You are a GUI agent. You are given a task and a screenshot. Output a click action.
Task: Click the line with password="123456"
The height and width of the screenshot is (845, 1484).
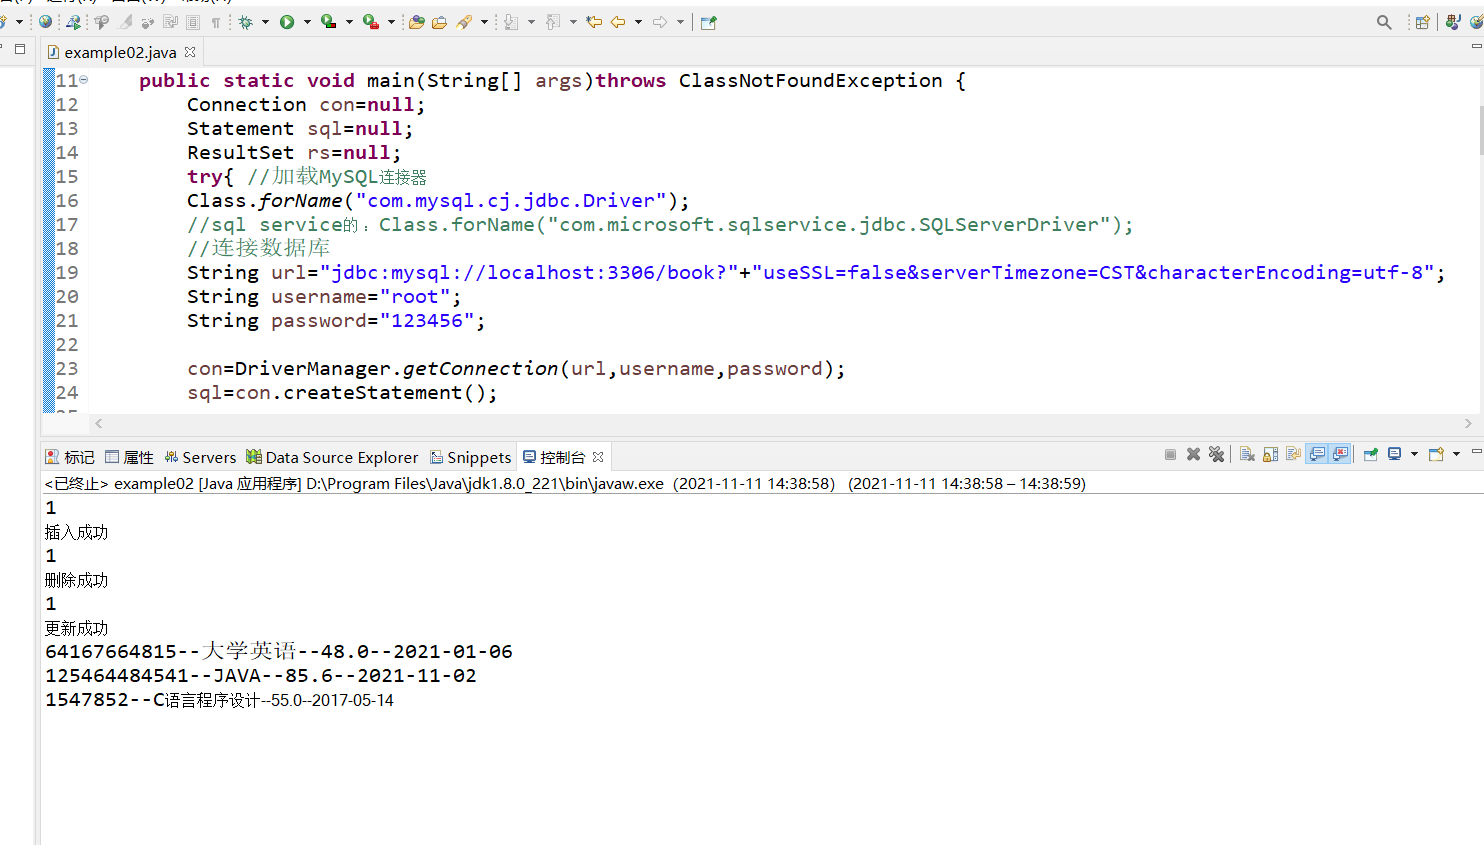pos(336,321)
